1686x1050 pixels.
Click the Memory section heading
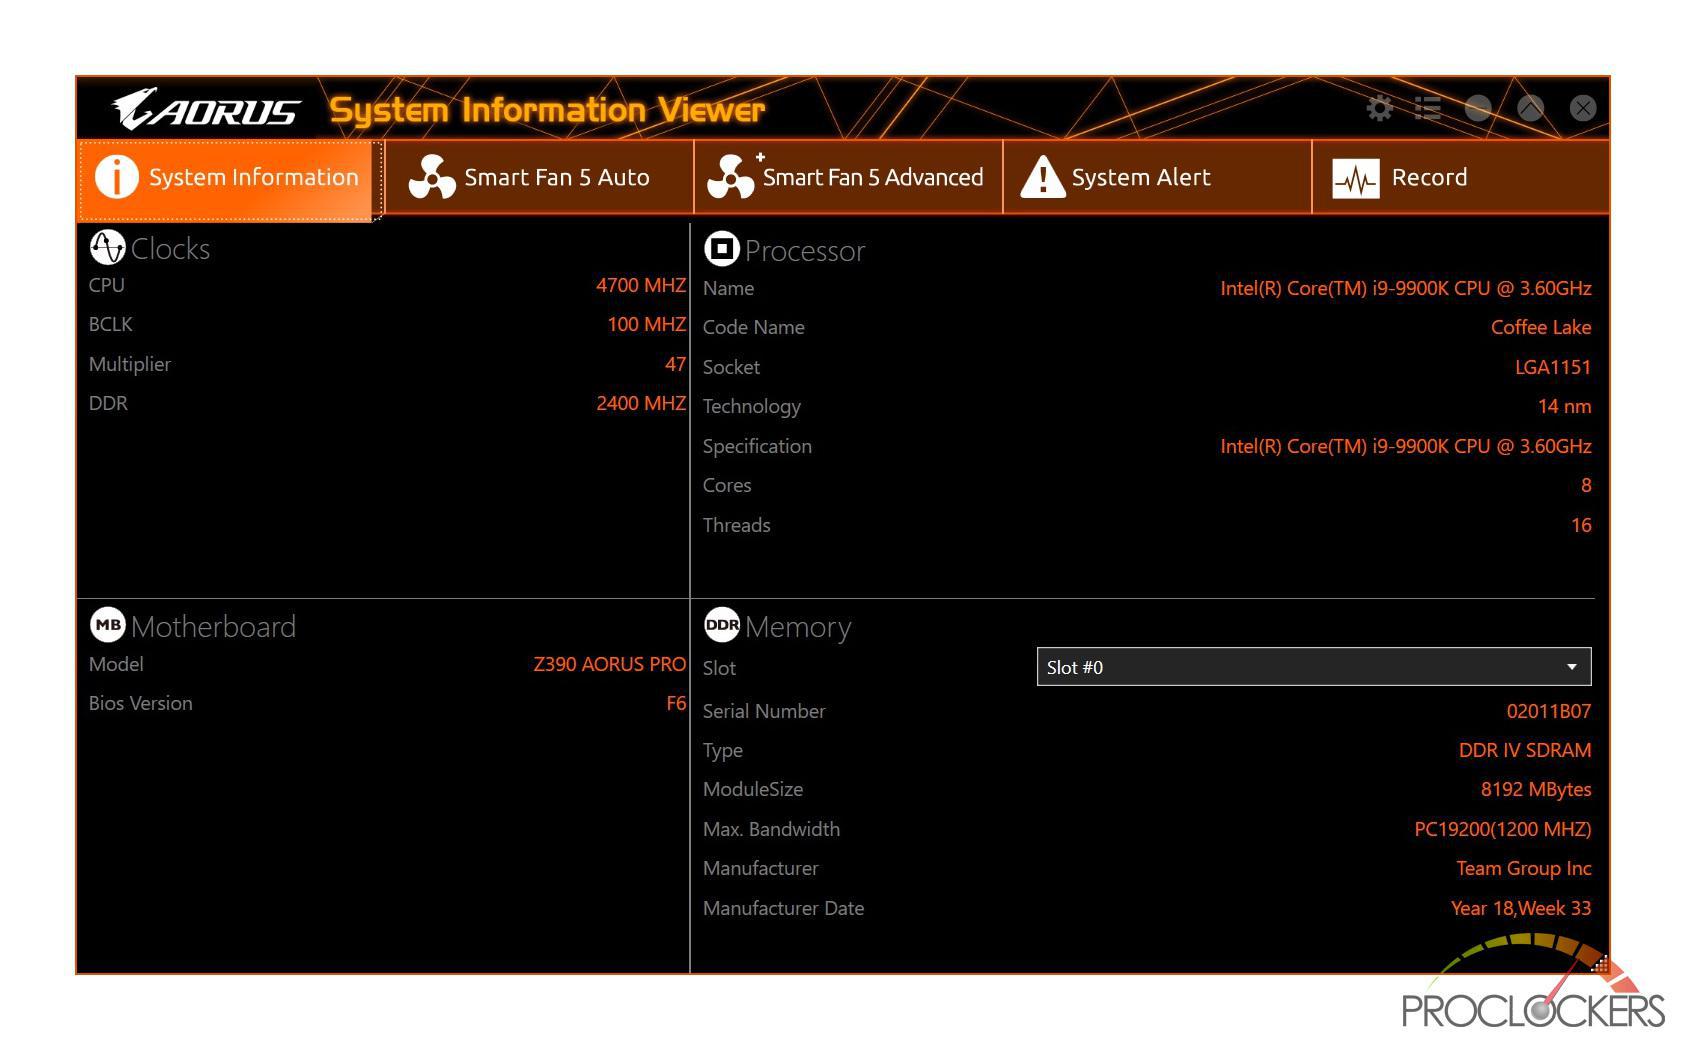click(x=798, y=627)
